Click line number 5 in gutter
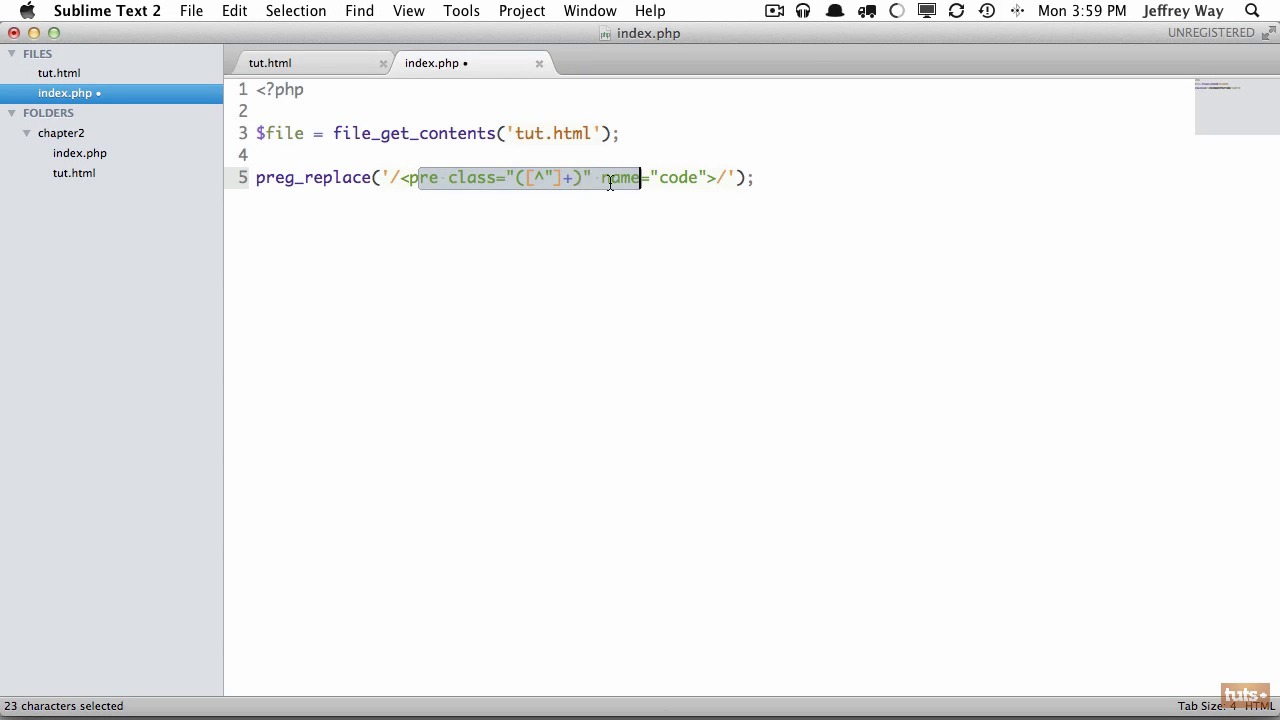 tap(243, 177)
